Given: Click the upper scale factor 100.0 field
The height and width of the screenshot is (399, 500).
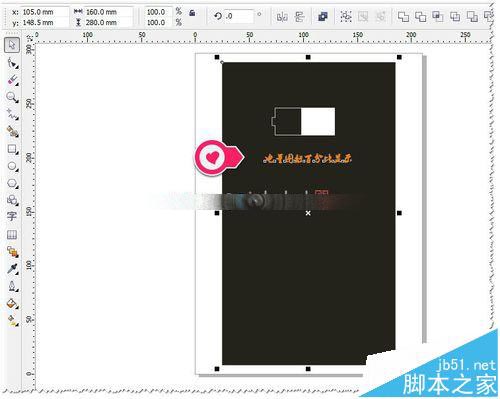Looking at the screenshot, I should tap(158, 12).
